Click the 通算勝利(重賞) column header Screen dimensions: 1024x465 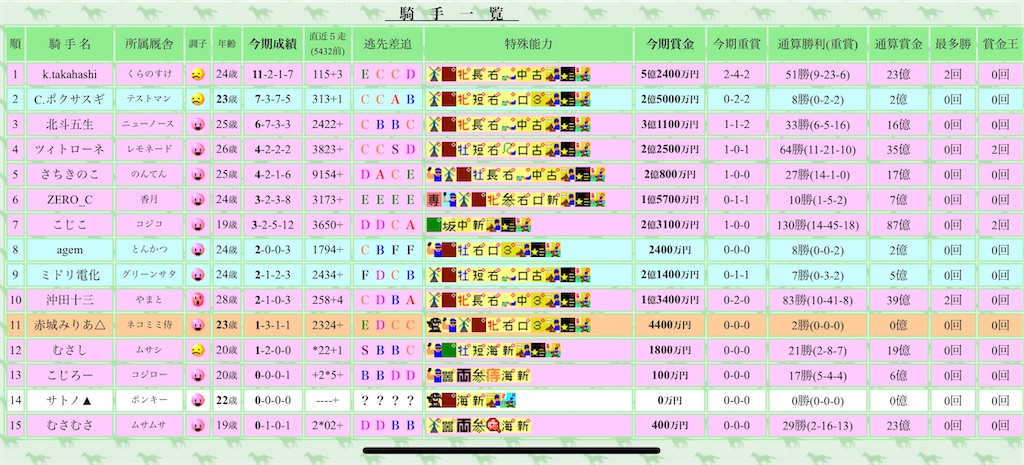[x=818, y=44]
